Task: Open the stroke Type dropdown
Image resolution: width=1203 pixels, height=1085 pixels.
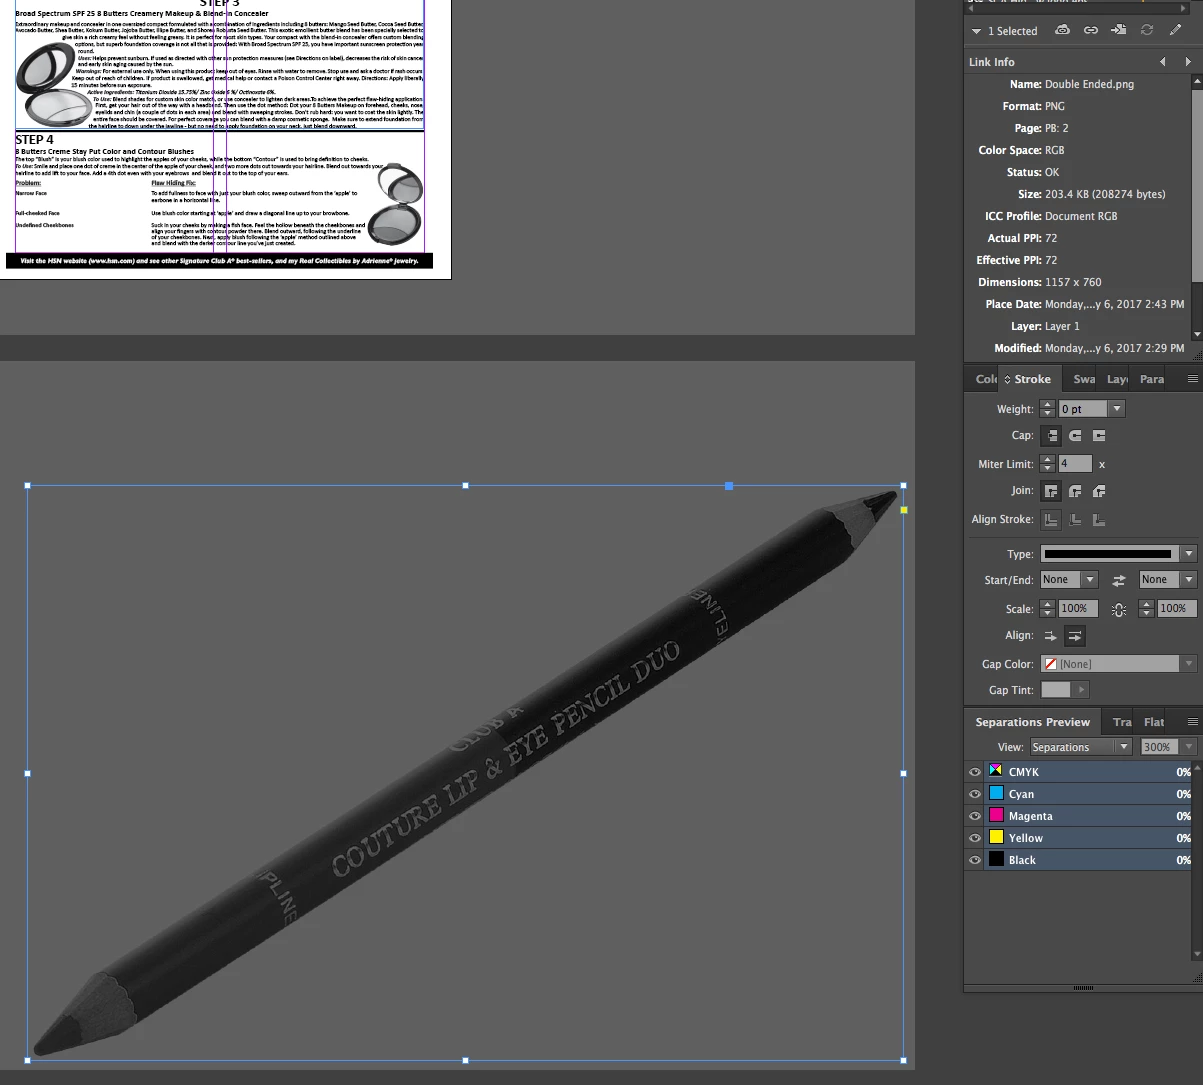Action: pyautogui.click(x=1188, y=554)
